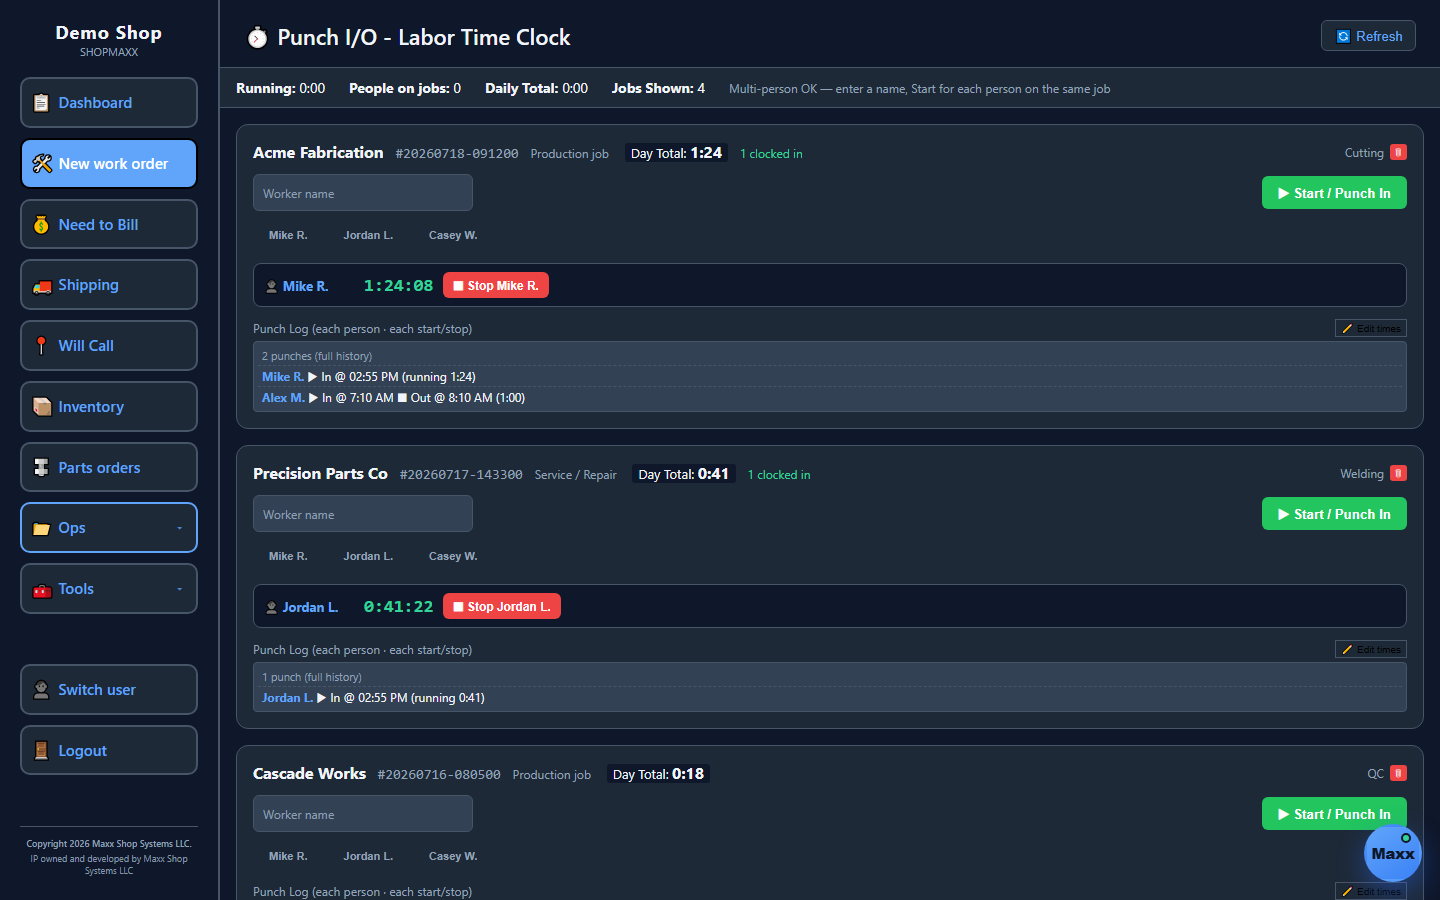Viewport: 1440px width, 900px height.
Task: Click the running timer 0:41:22
Action: [398, 607]
